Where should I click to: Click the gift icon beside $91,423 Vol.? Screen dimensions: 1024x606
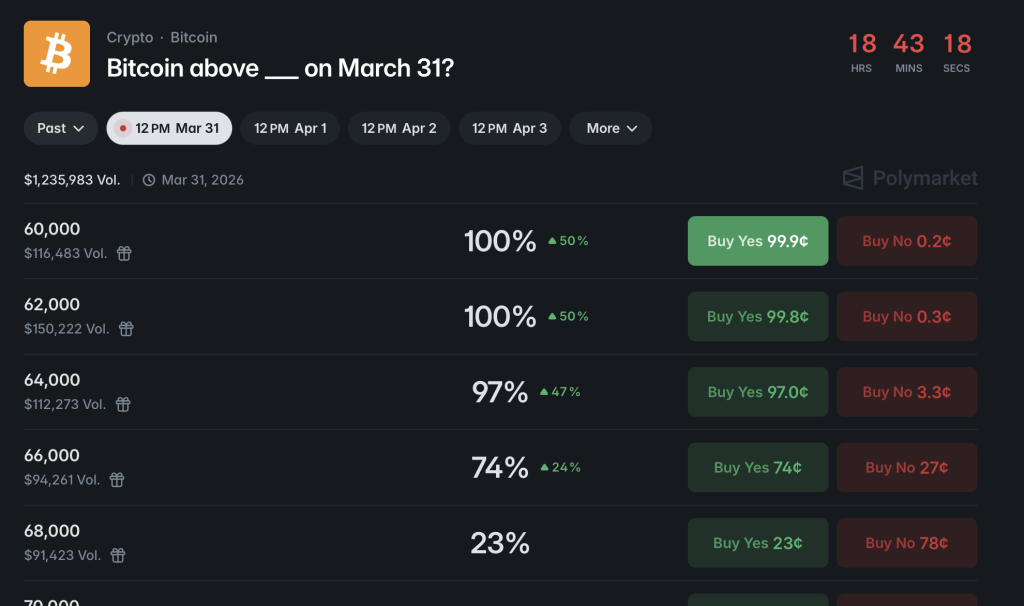[x=118, y=555]
